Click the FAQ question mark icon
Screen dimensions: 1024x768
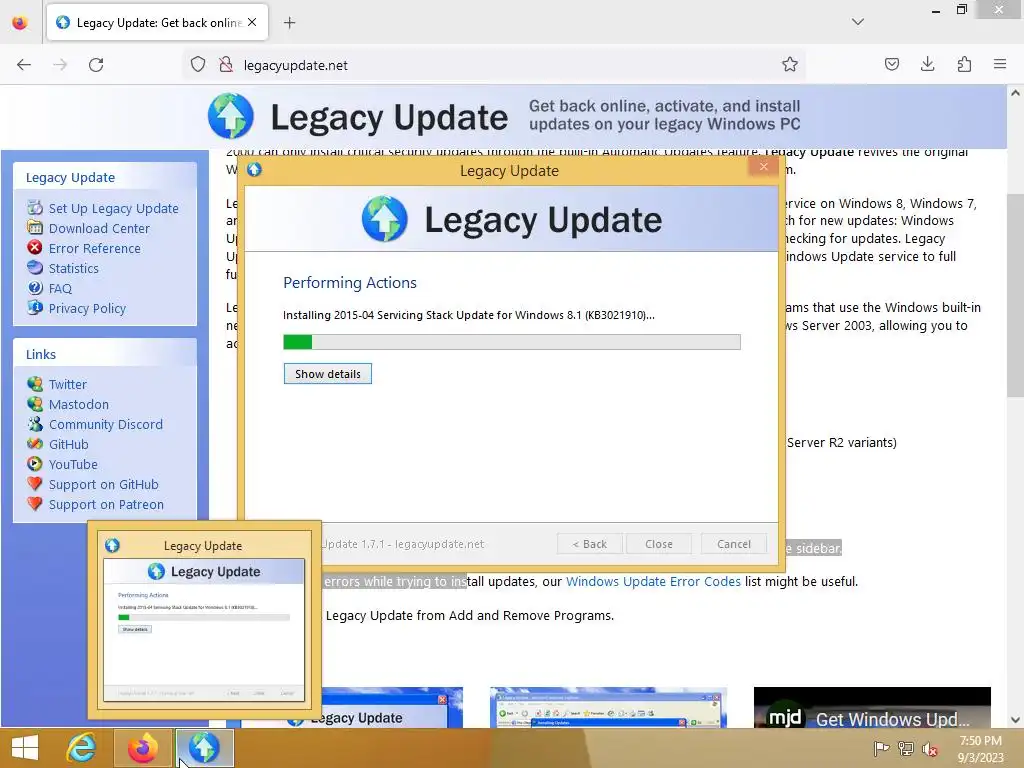[35, 287]
